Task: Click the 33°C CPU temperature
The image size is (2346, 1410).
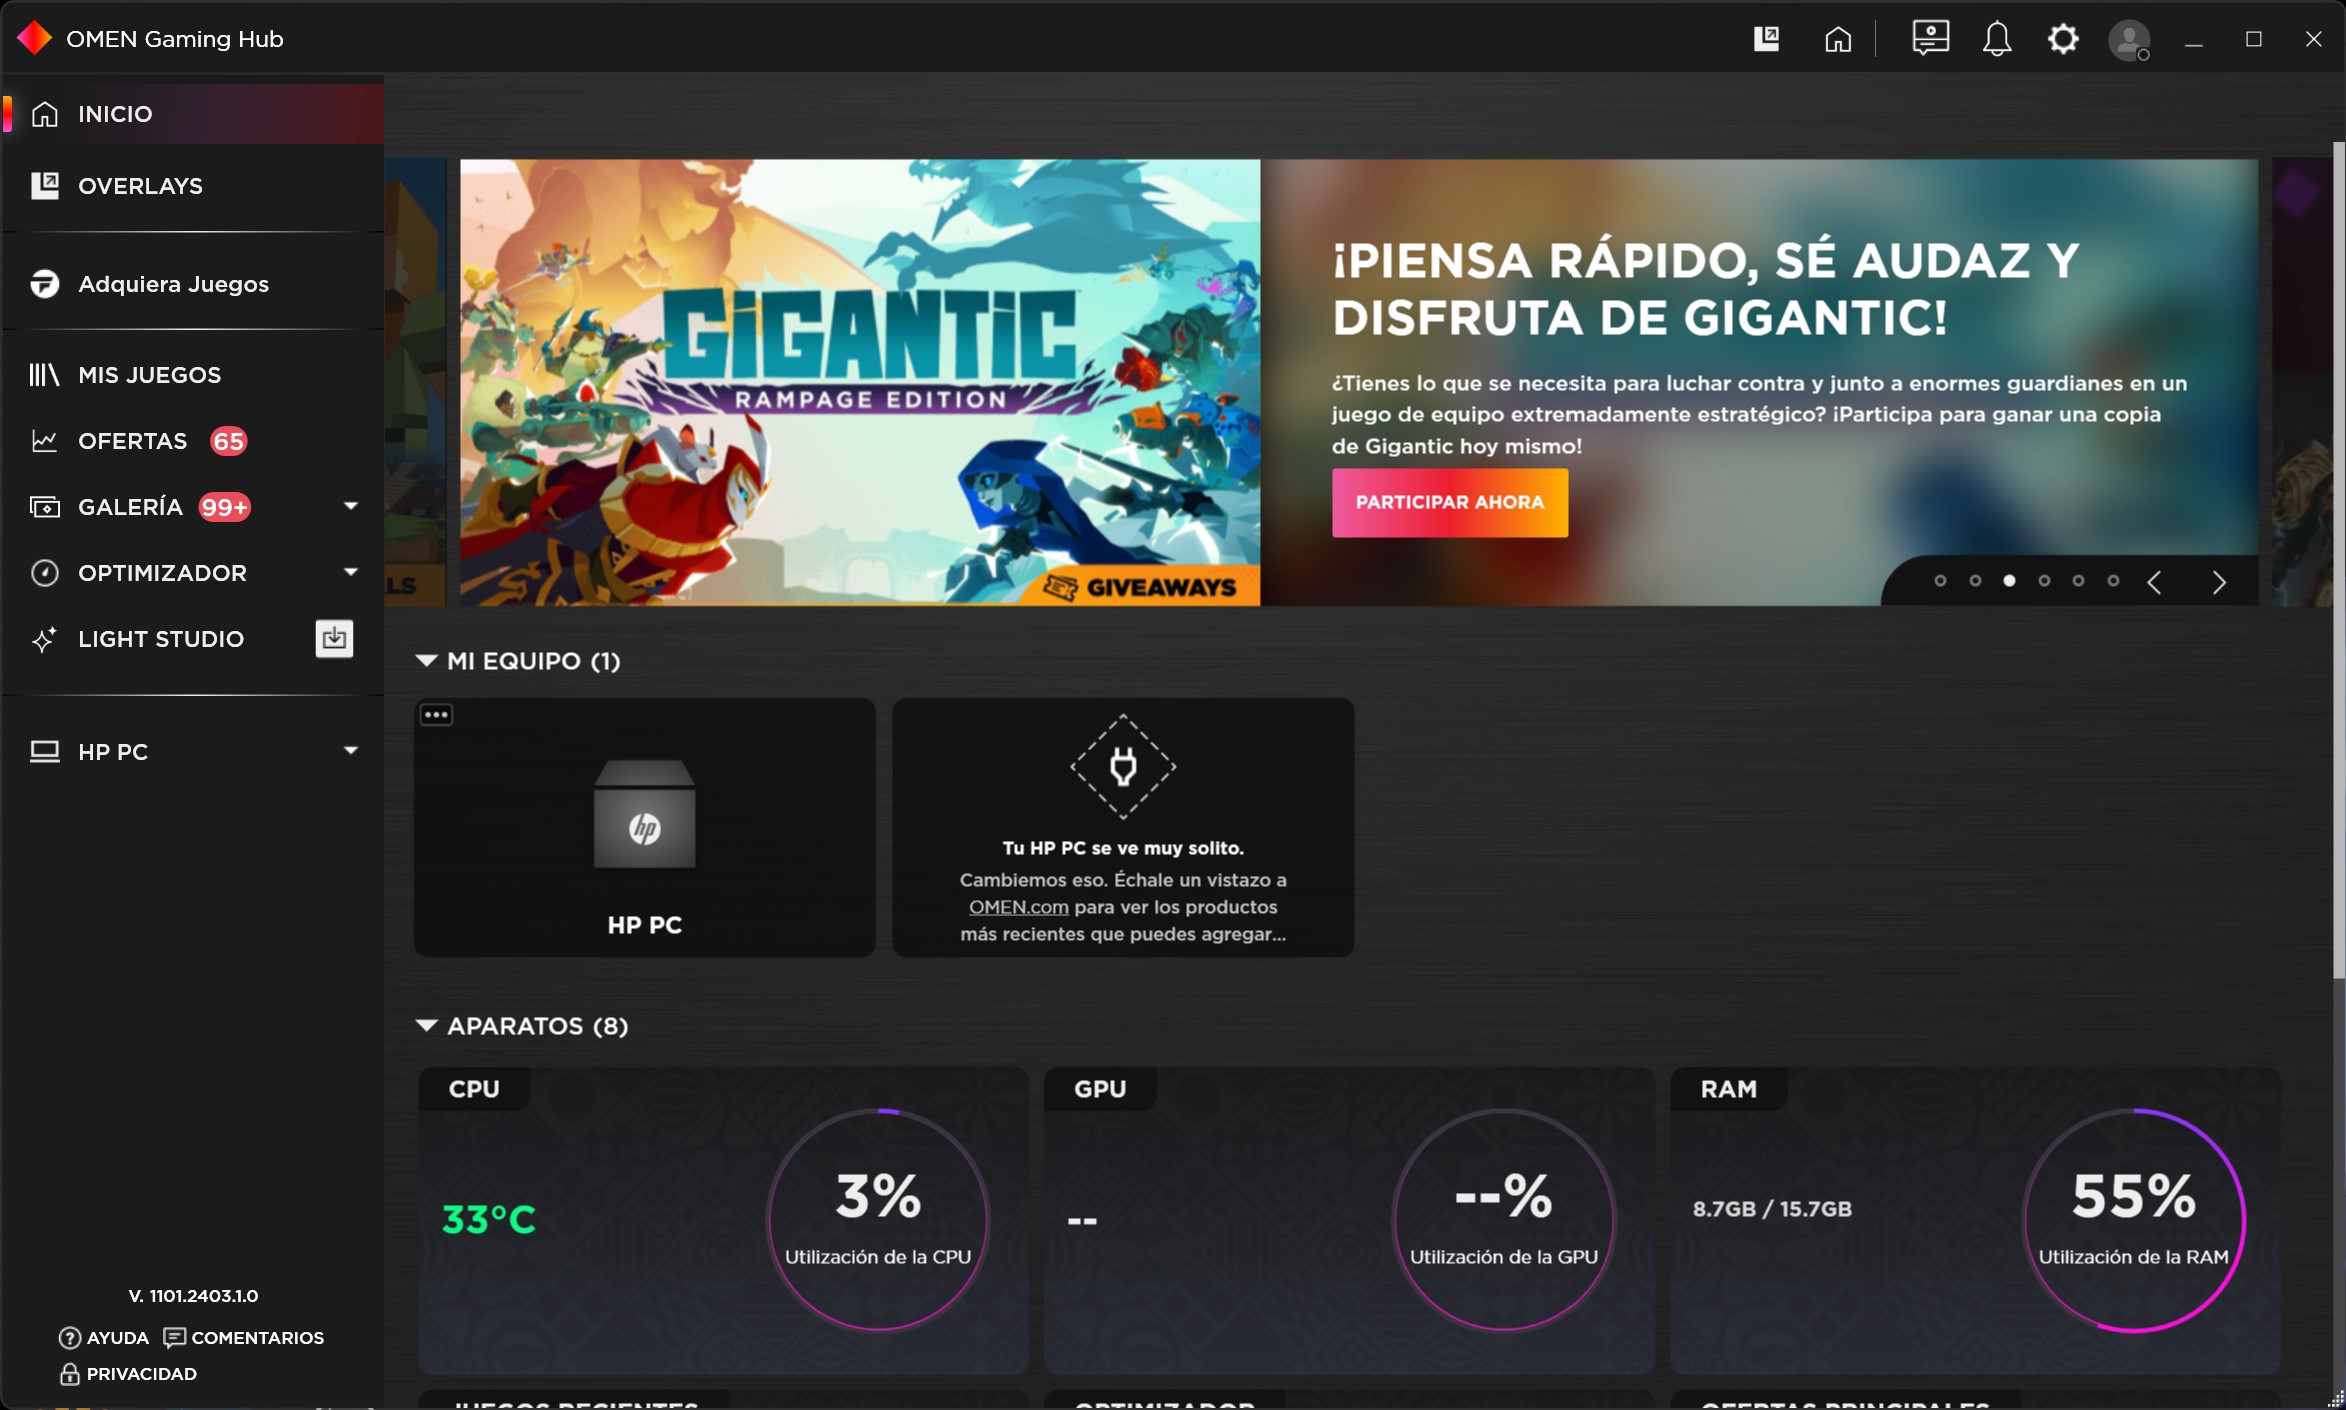Action: point(489,1219)
